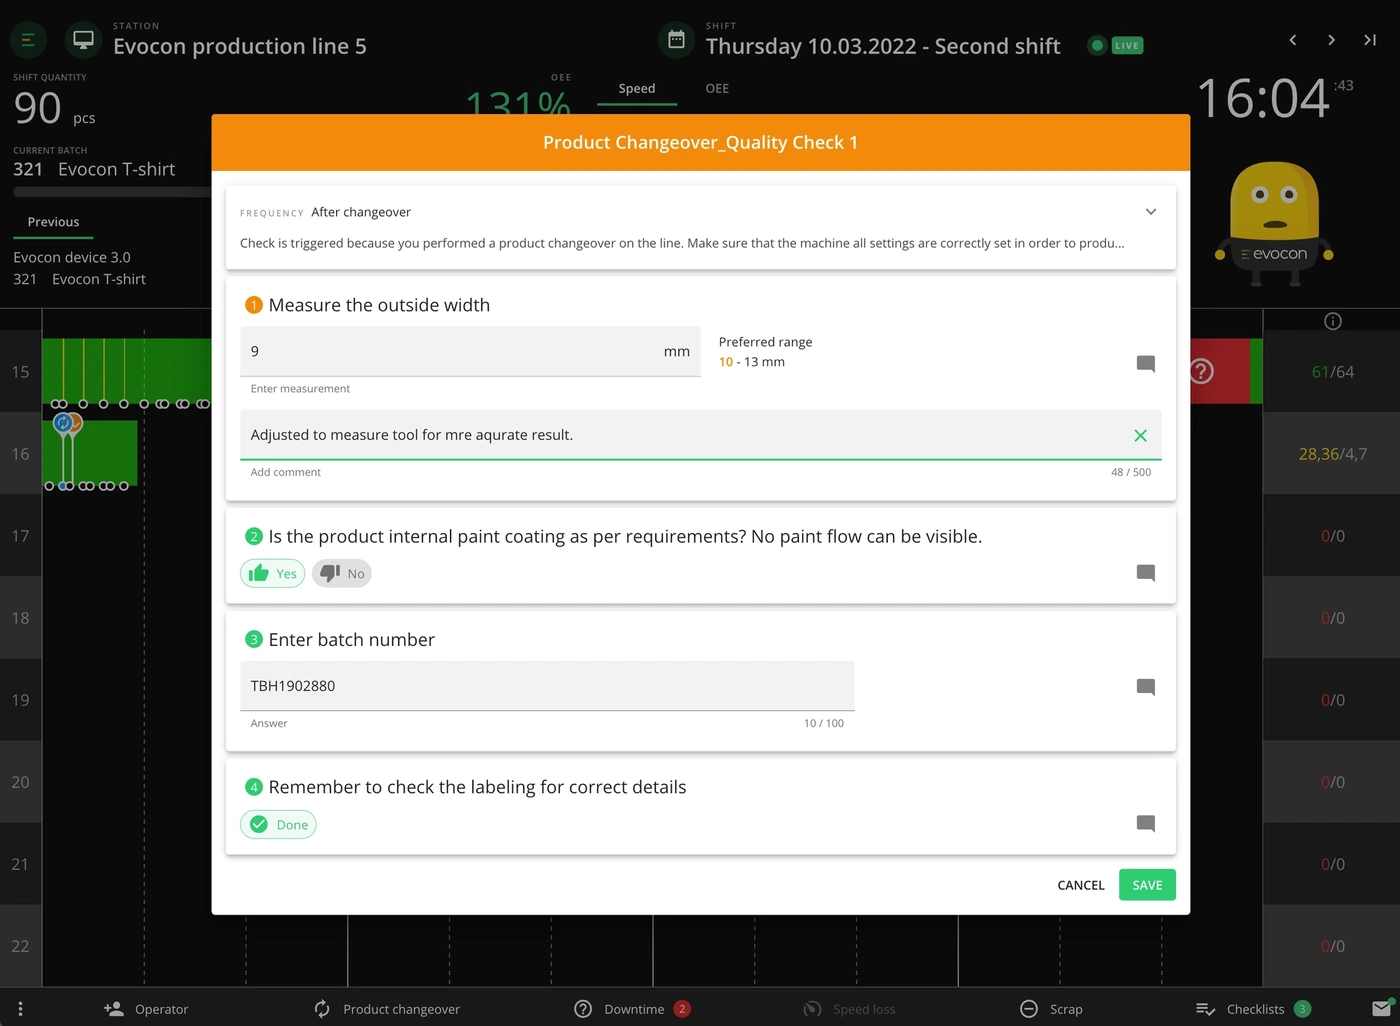Open the mail icon in the bottom bar
1400x1026 pixels.
[1381, 1008]
